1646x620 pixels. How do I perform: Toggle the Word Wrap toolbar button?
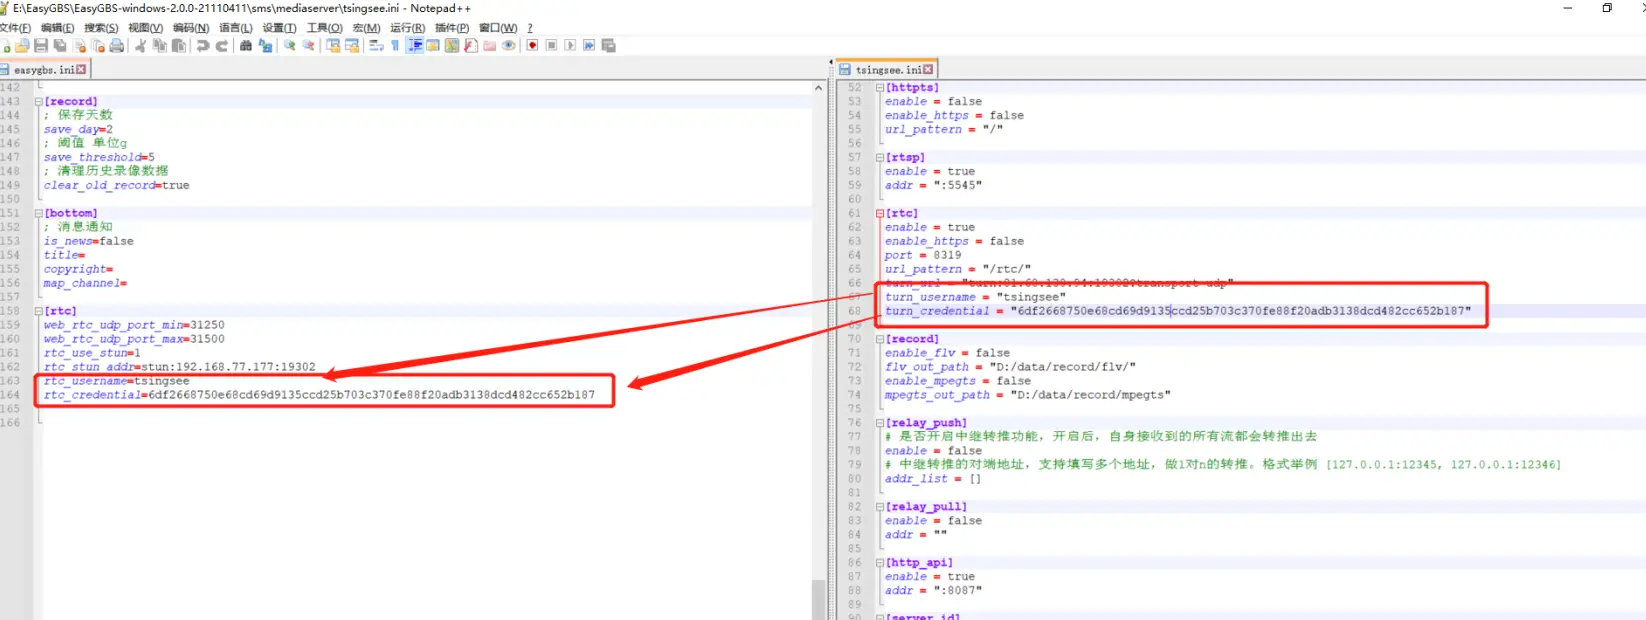coord(376,45)
